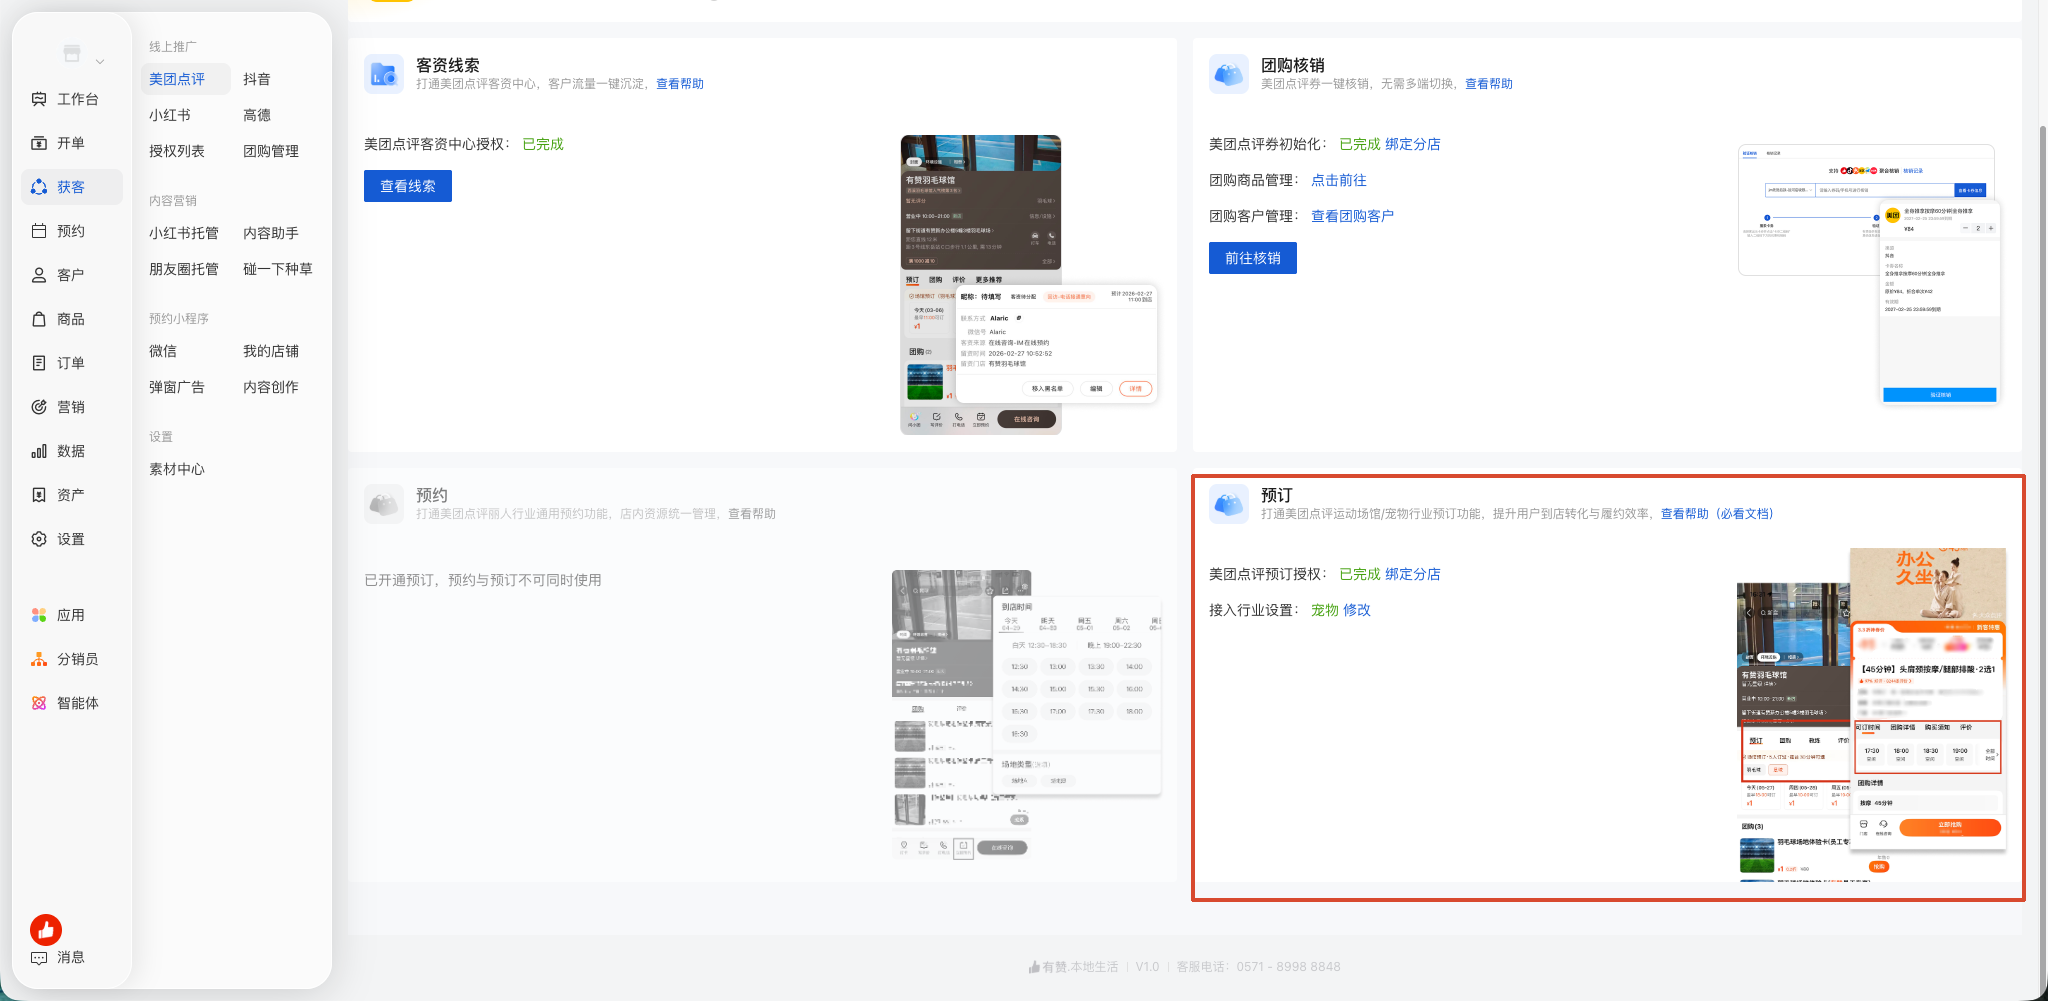Click the 开单 billing icon
The image size is (2048, 1001).
click(x=39, y=143)
